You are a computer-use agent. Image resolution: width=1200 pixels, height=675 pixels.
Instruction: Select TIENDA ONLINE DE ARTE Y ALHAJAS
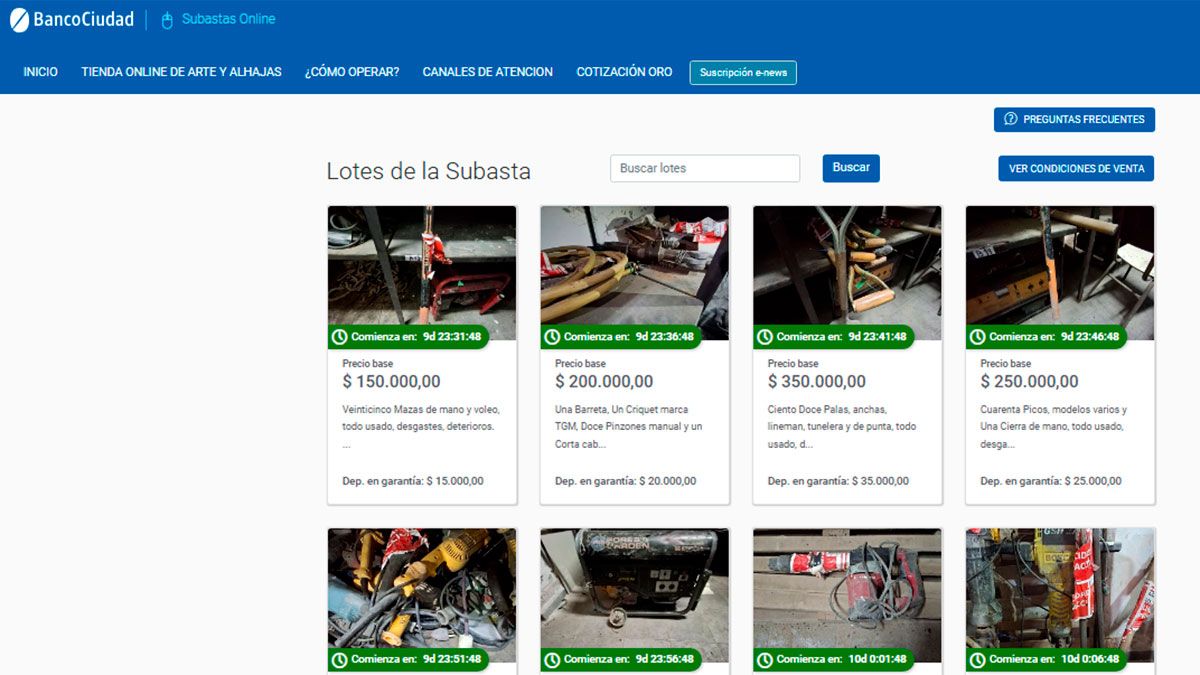coord(180,71)
